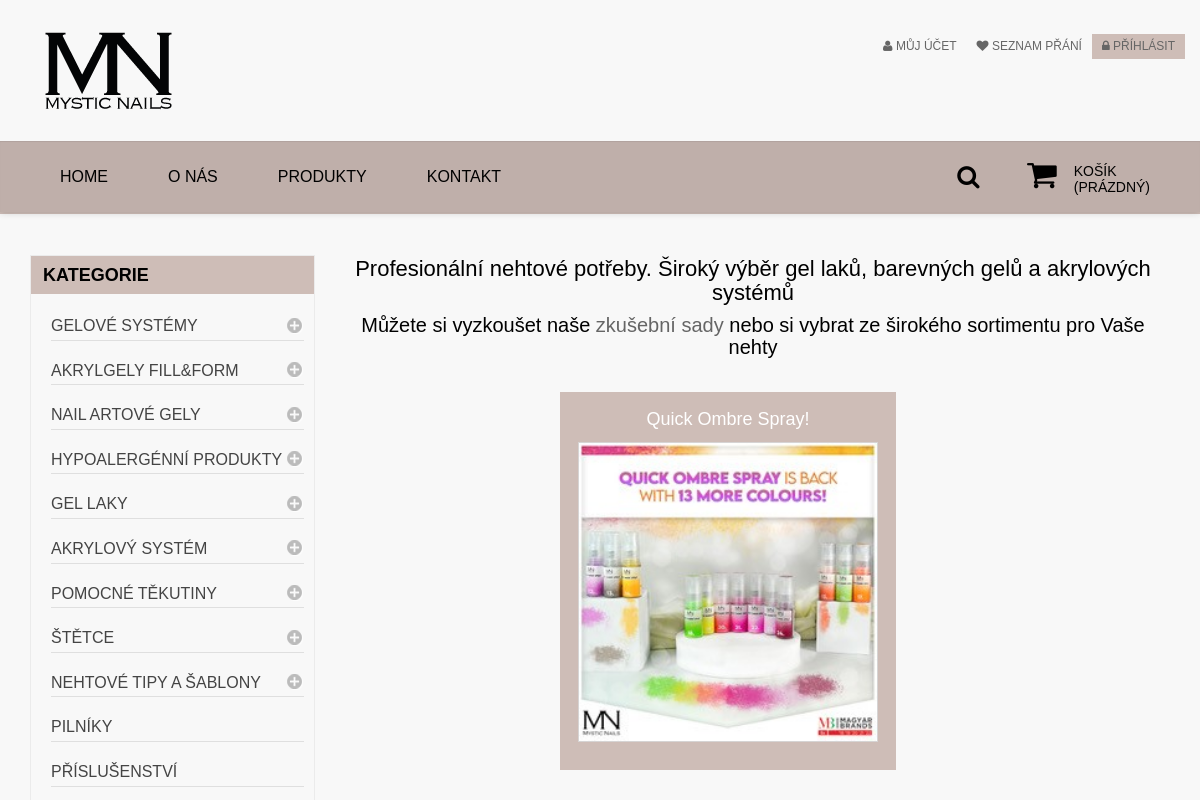This screenshot has width=1200, height=800.
Task: Open Quick Ombre Spray banner image
Action: (728, 591)
